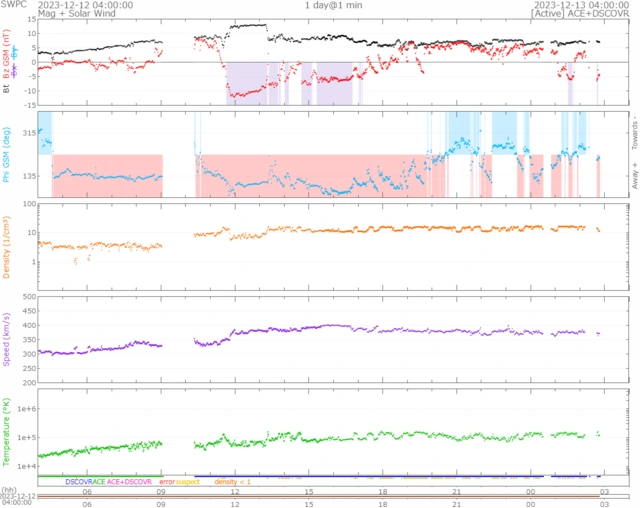Image resolution: width=640 pixels, height=508 pixels.
Task: Click the '(hh)' time unit label
Action: [9, 490]
